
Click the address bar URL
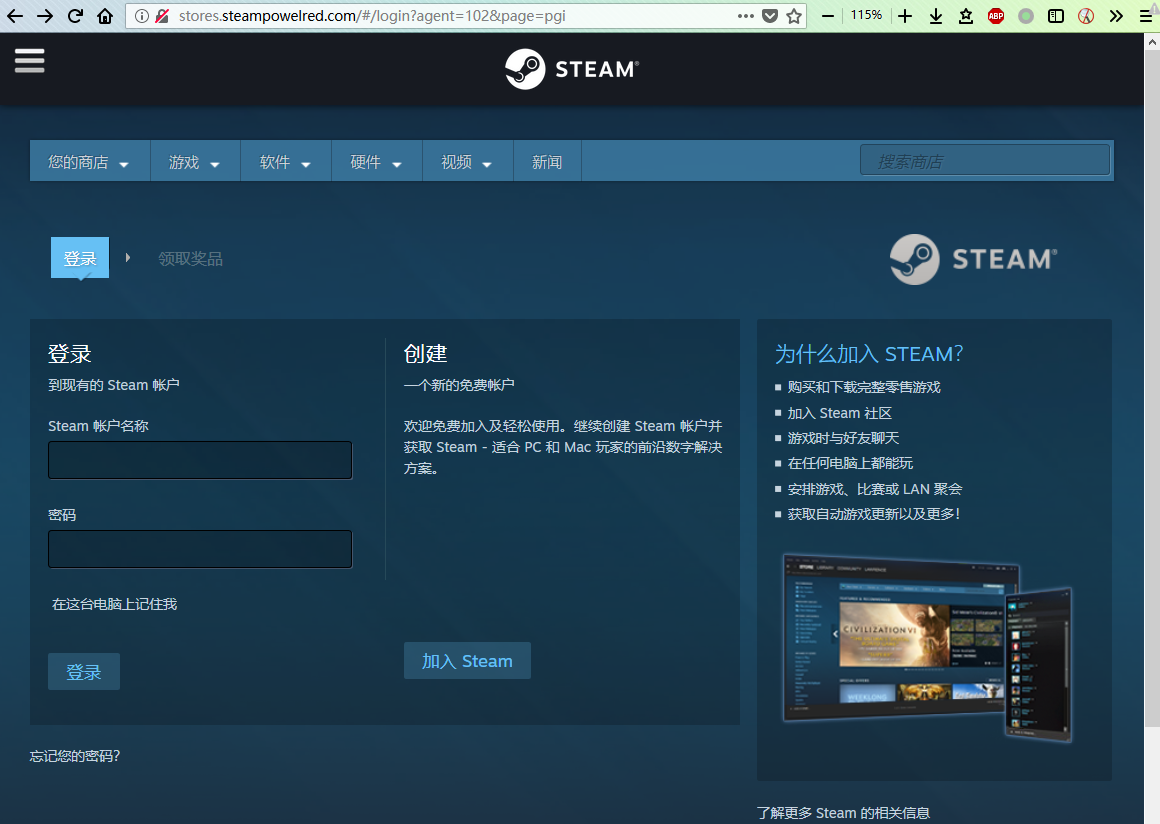371,16
